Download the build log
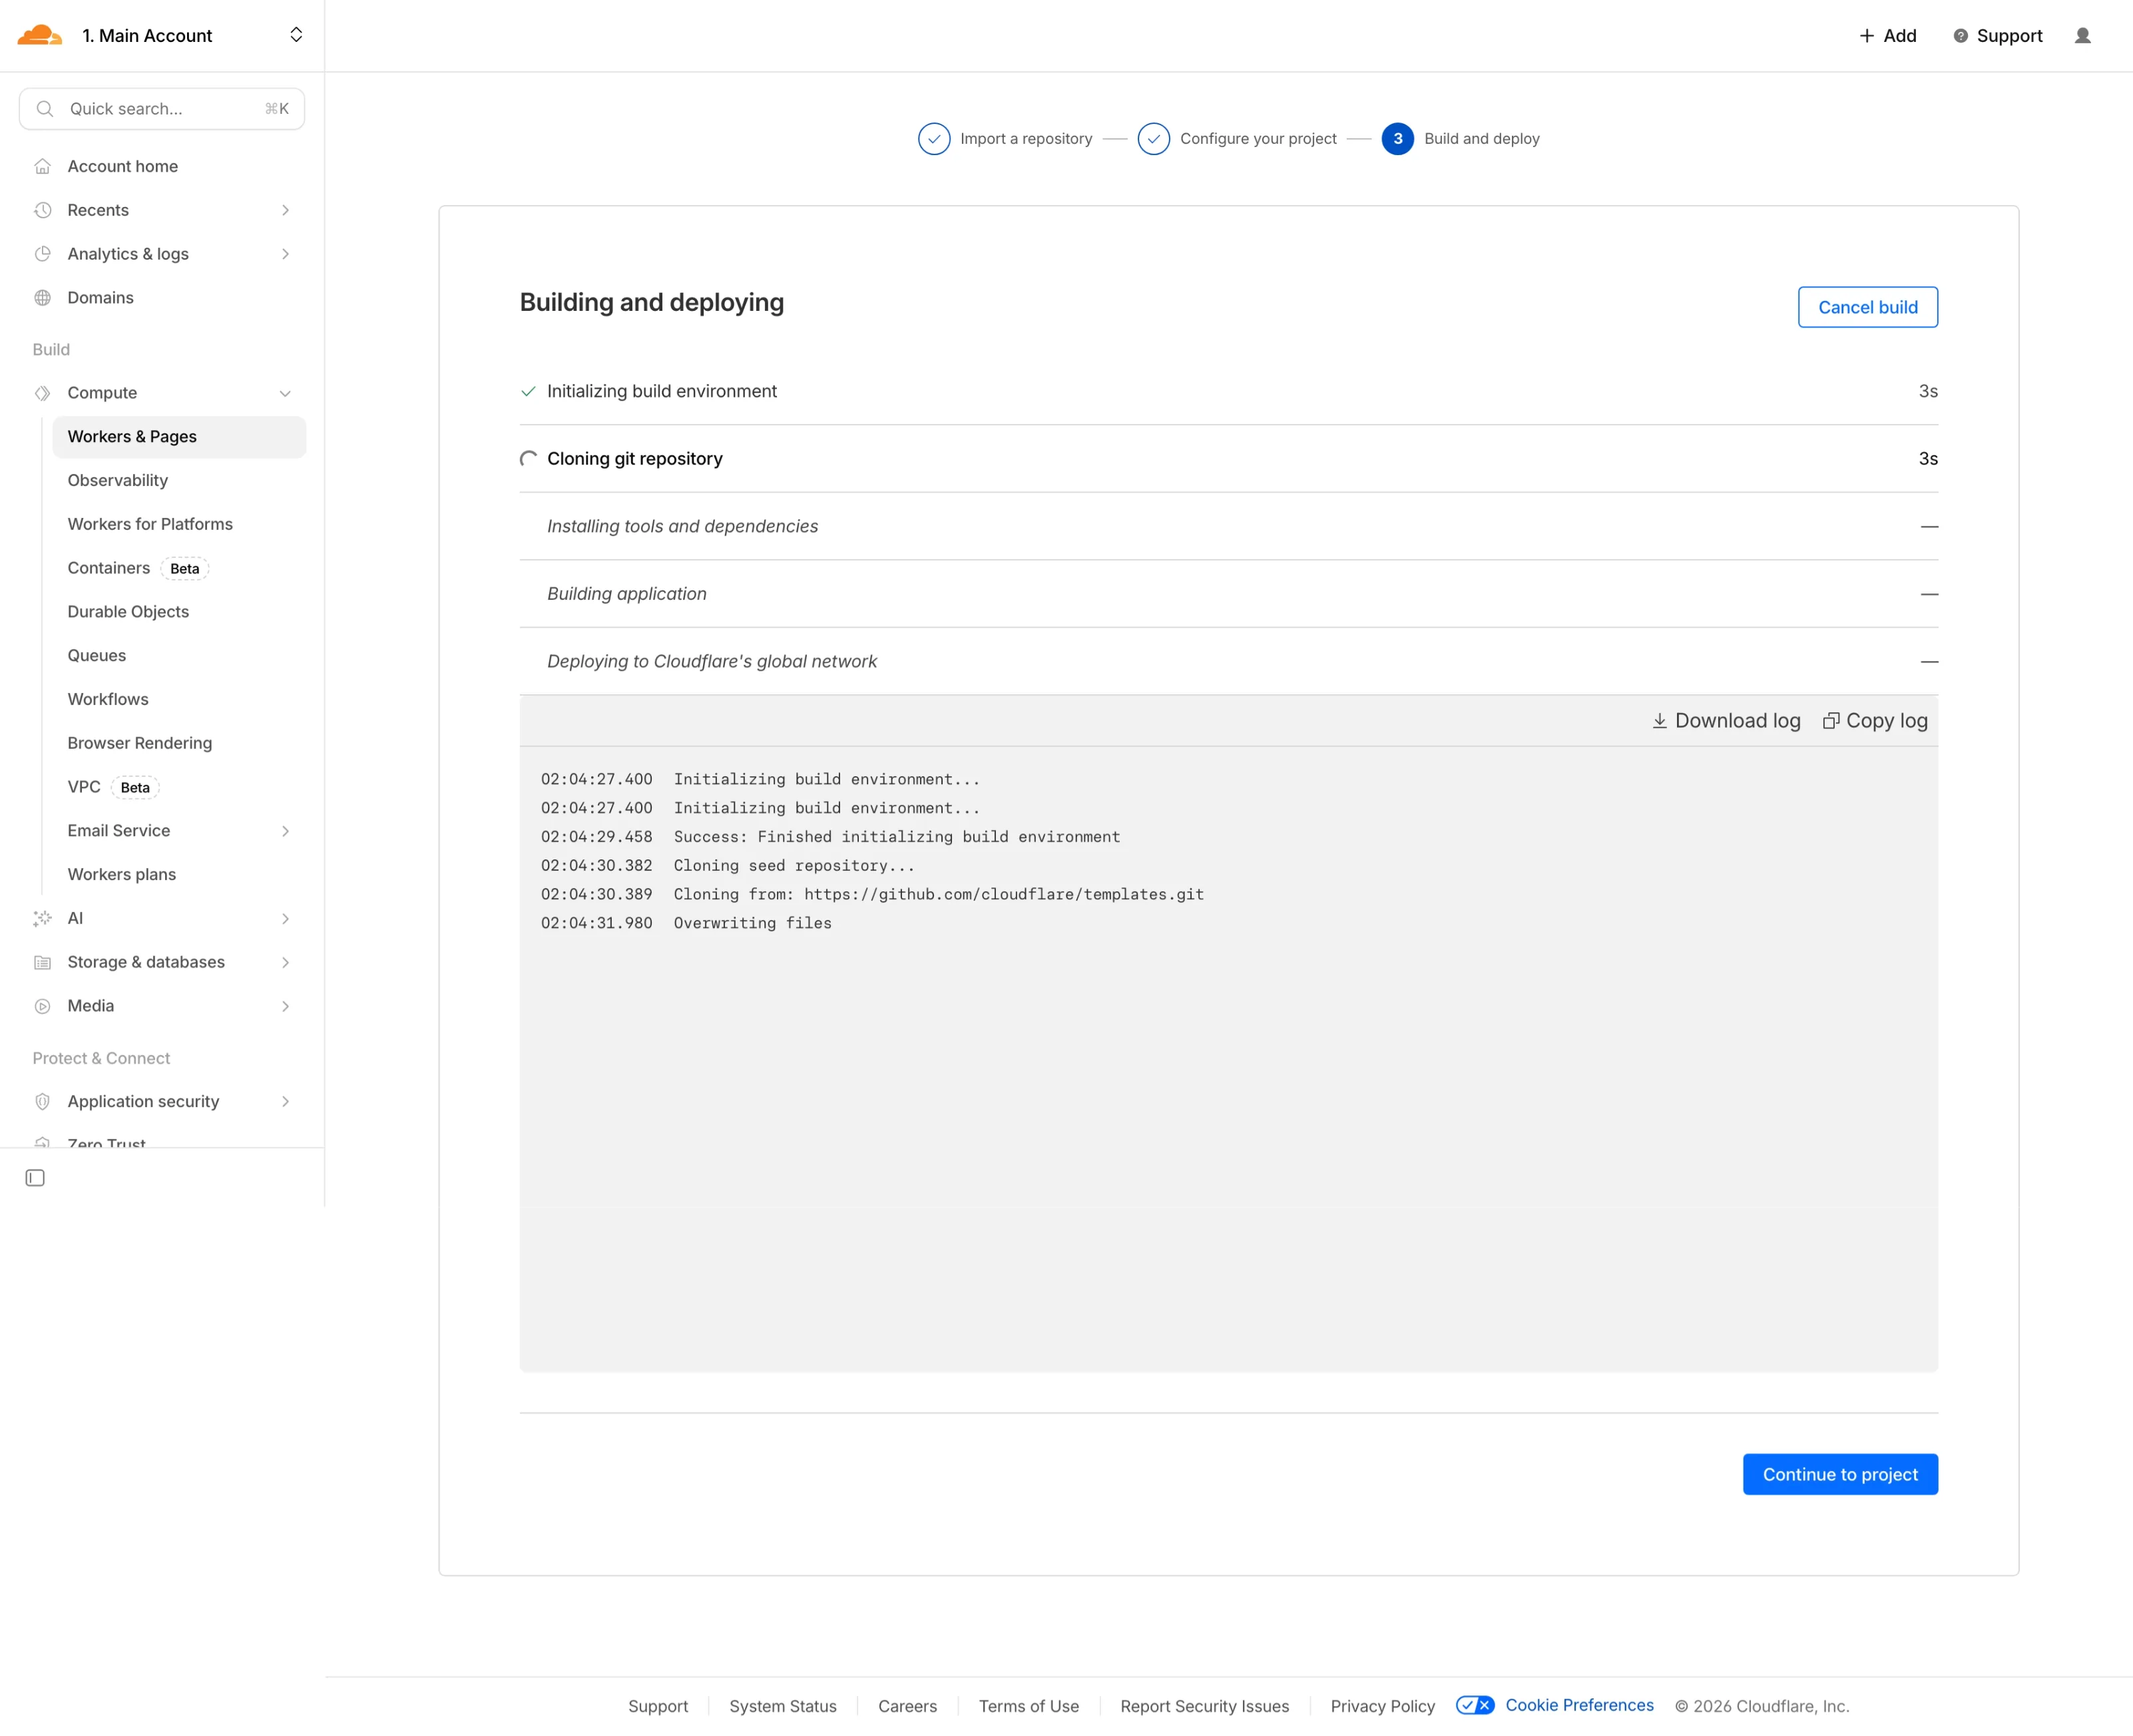Image resolution: width=2133 pixels, height=1736 pixels. coord(1726,721)
